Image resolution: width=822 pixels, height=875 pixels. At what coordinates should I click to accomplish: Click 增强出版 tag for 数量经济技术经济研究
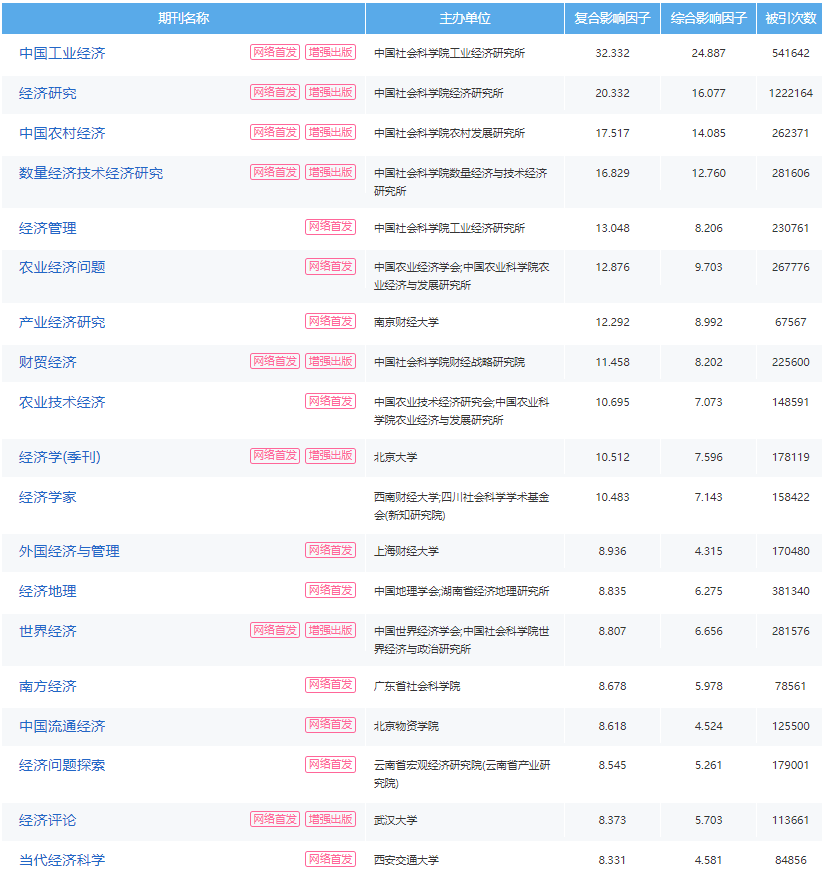(330, 172)
